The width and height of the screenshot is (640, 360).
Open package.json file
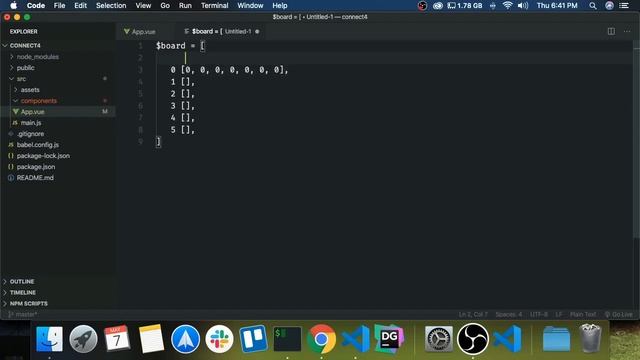pos(36,167)
